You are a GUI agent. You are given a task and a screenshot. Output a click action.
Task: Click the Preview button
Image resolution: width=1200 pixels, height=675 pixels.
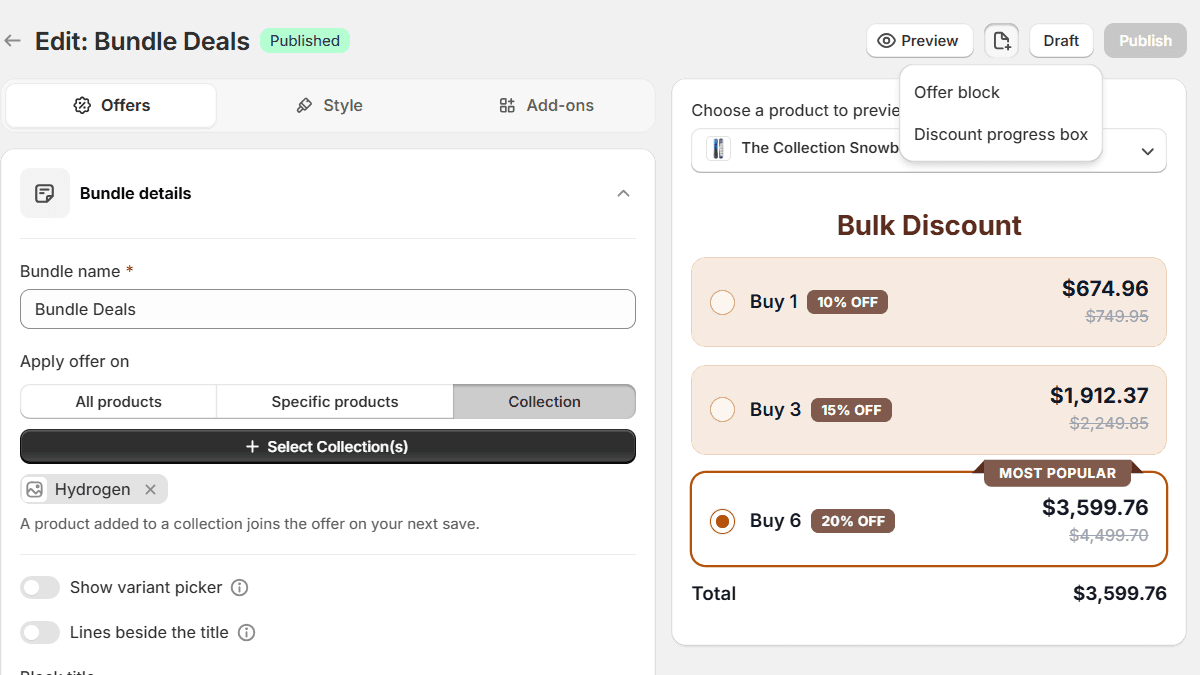coord(919,41)
